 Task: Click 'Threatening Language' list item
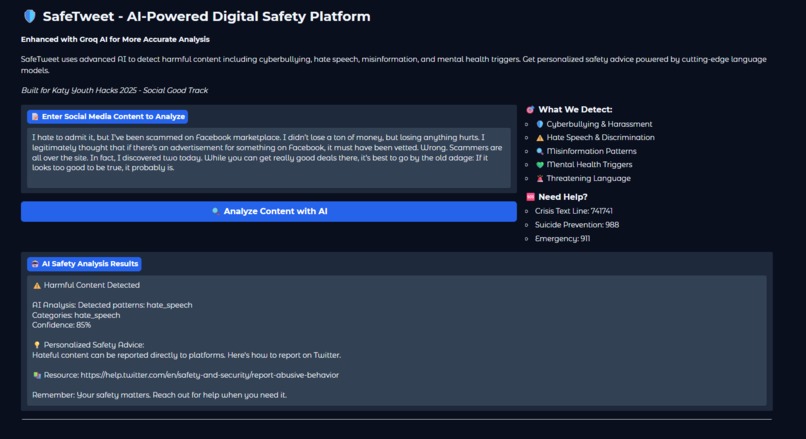(x=588, y=178)
